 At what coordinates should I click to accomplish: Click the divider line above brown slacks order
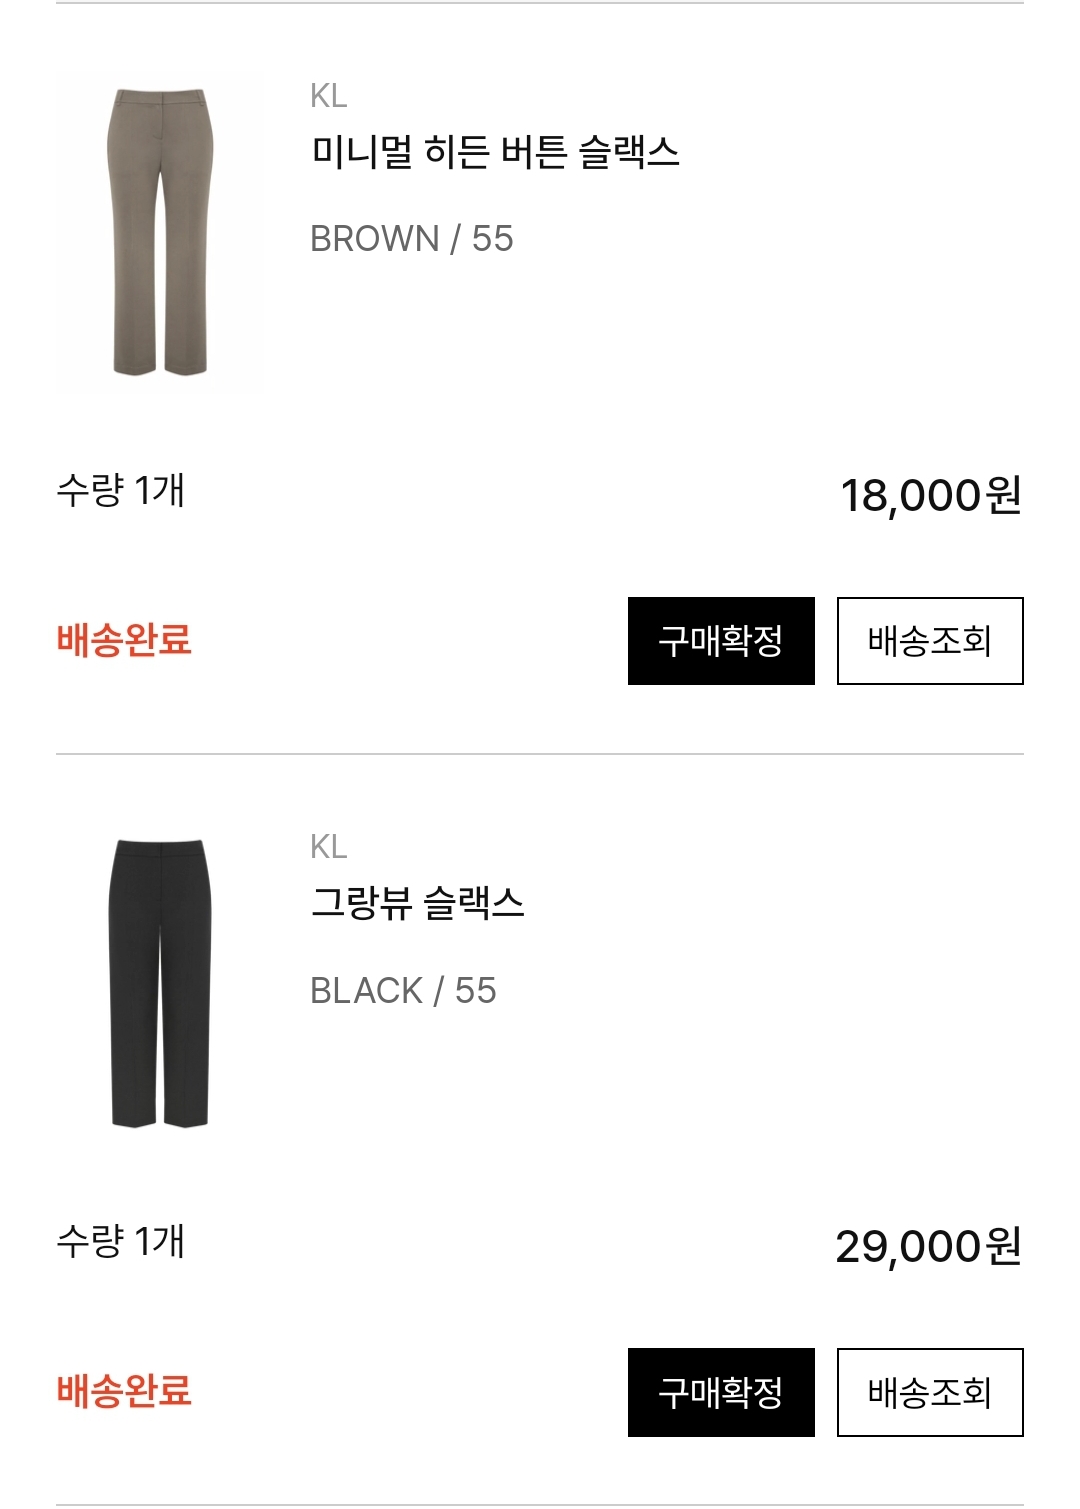click(x=540, y=3)
